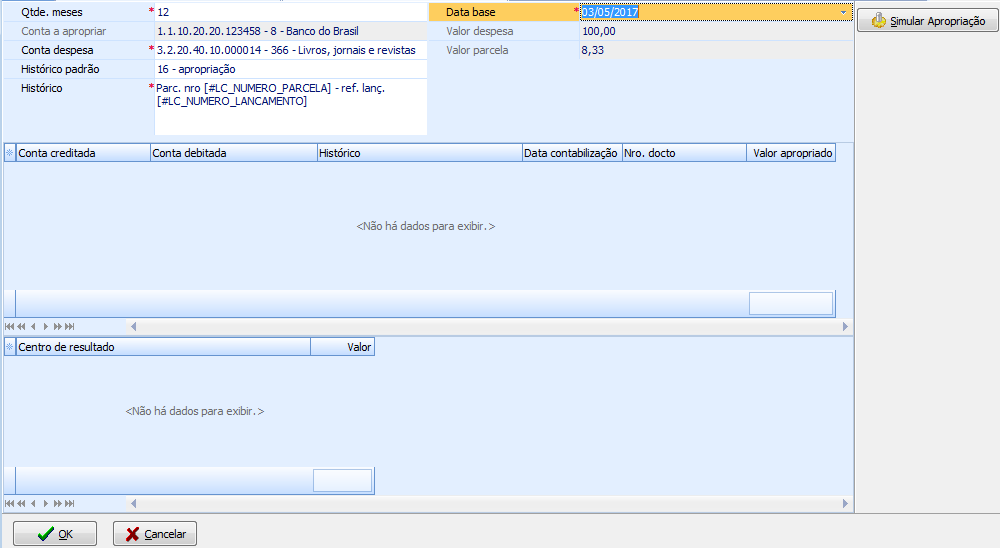The height and width of the screenshot is (548, 1000).
Task: Click the indicator star beside Centro de resultado header
Action: click(10, 347)
